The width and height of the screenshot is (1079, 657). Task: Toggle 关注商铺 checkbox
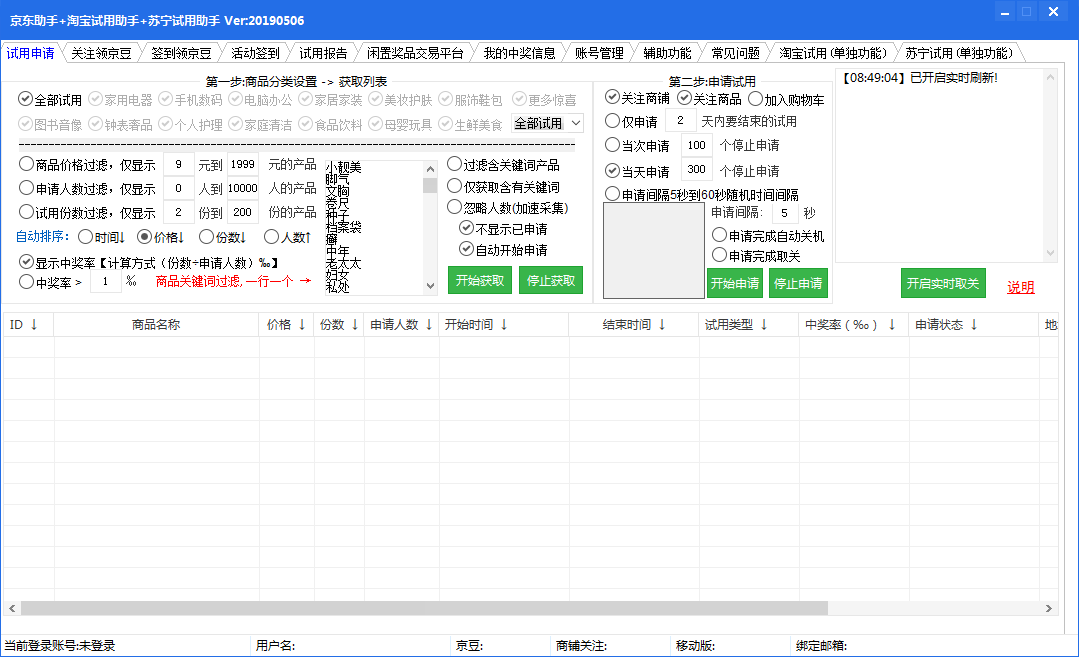(637, 98)
